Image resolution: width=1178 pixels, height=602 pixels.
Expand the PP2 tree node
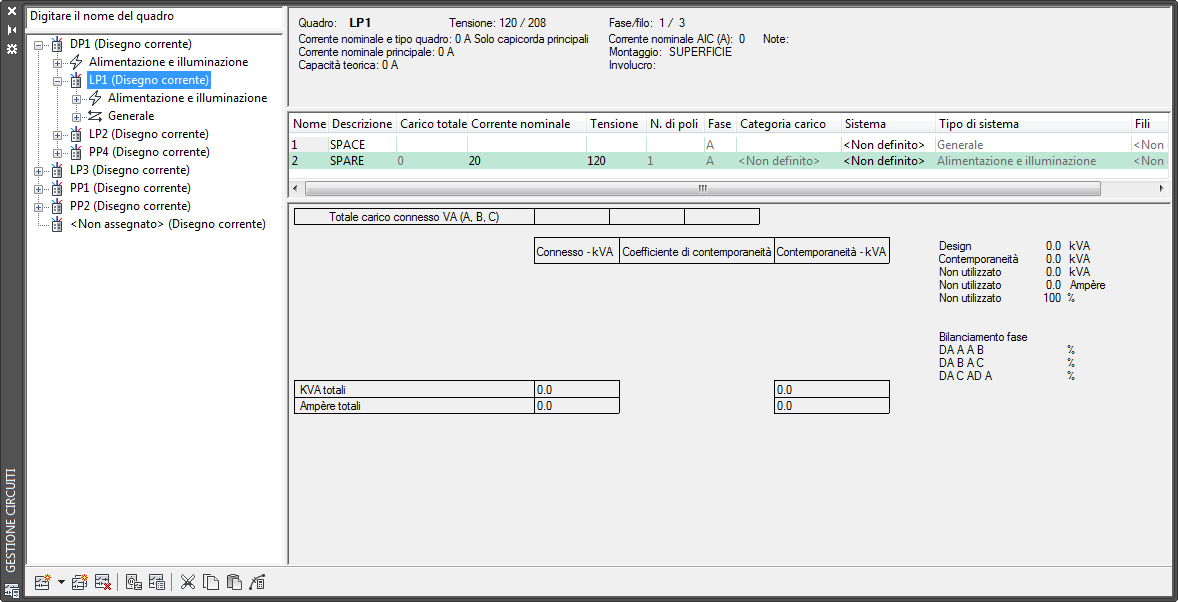(38, 207)
